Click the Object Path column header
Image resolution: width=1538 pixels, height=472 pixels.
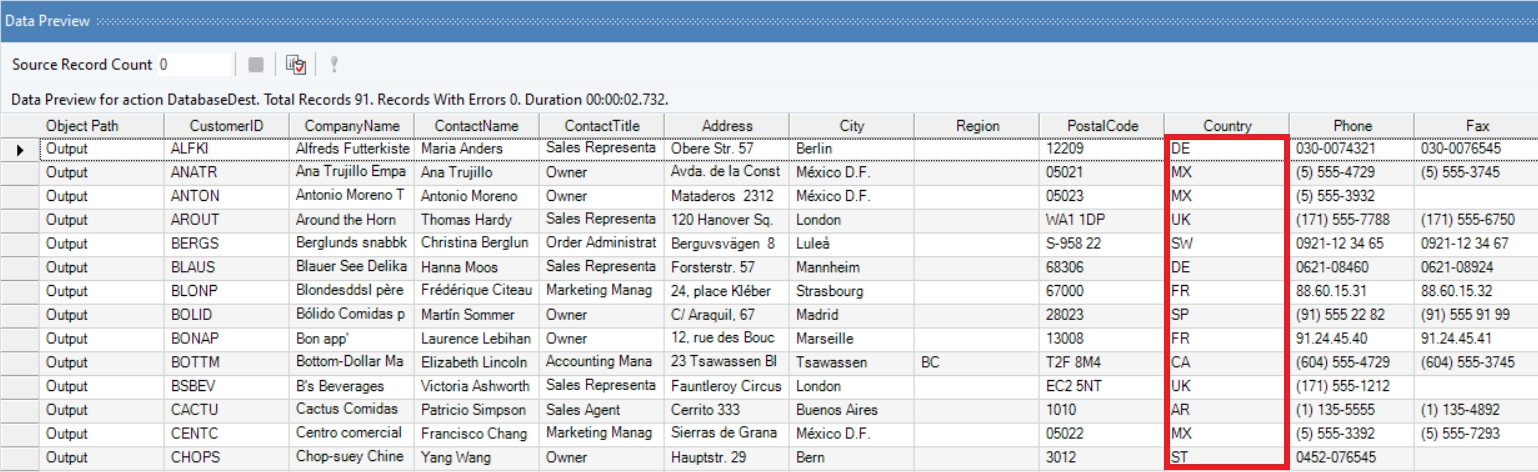tap(81, 126)
